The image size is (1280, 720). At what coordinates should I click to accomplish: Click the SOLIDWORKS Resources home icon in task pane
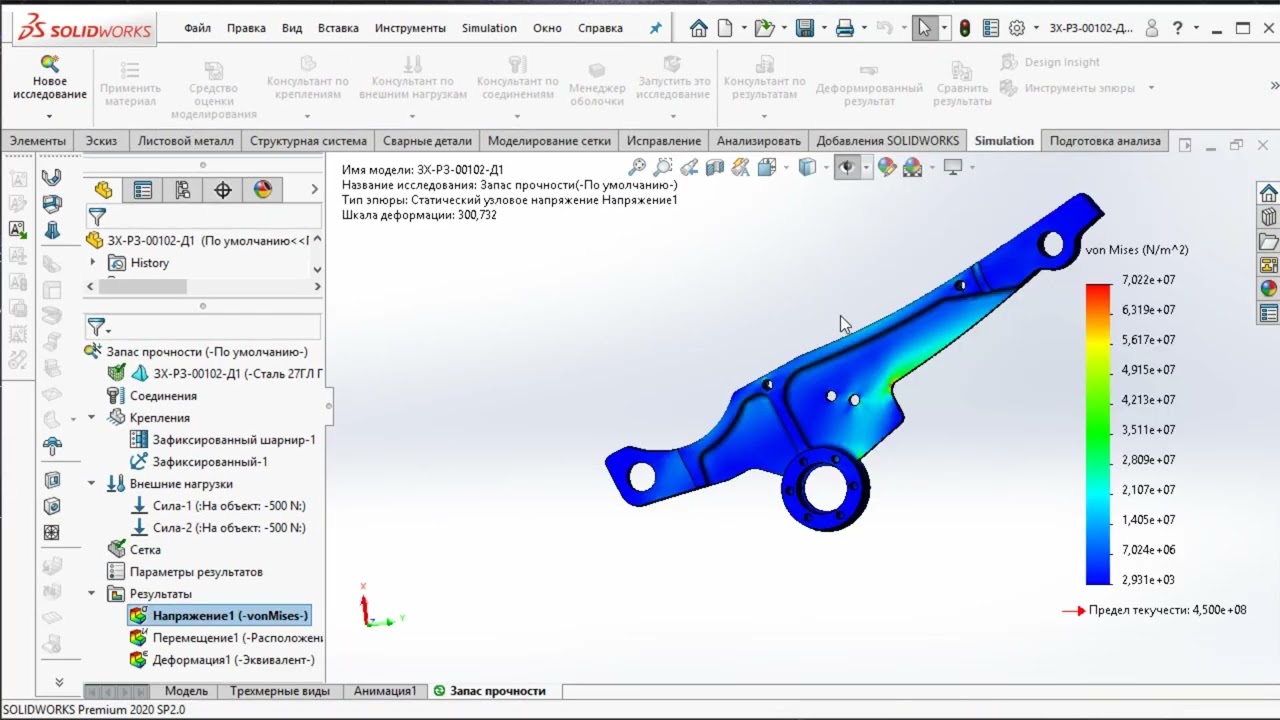[x=1268, y=193]
